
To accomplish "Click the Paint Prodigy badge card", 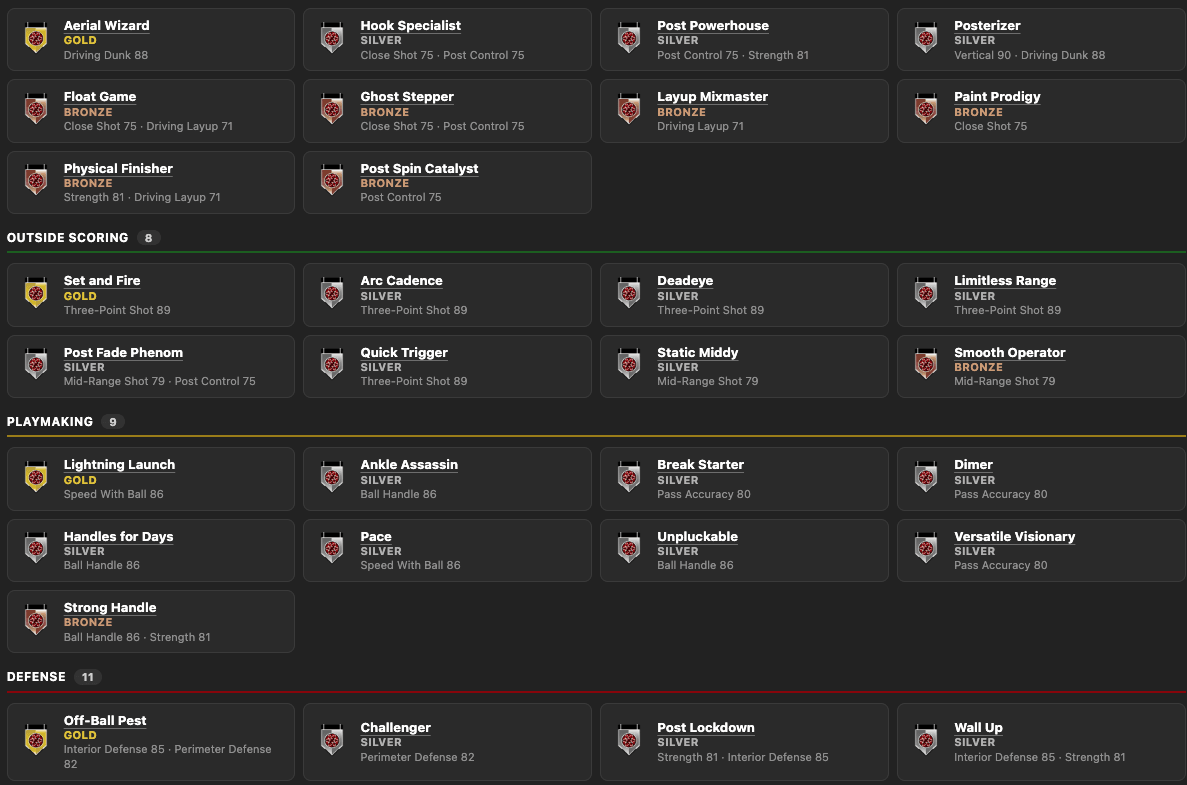I will pos(1041,111).
